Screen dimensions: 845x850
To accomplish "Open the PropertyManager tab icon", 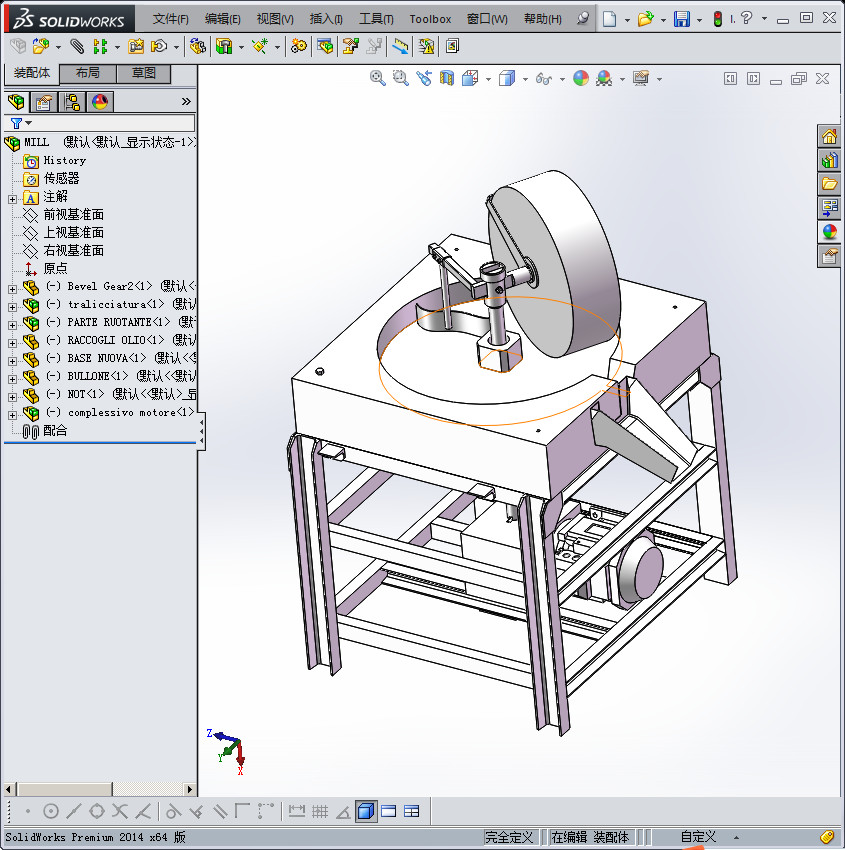I will [44, 101].
